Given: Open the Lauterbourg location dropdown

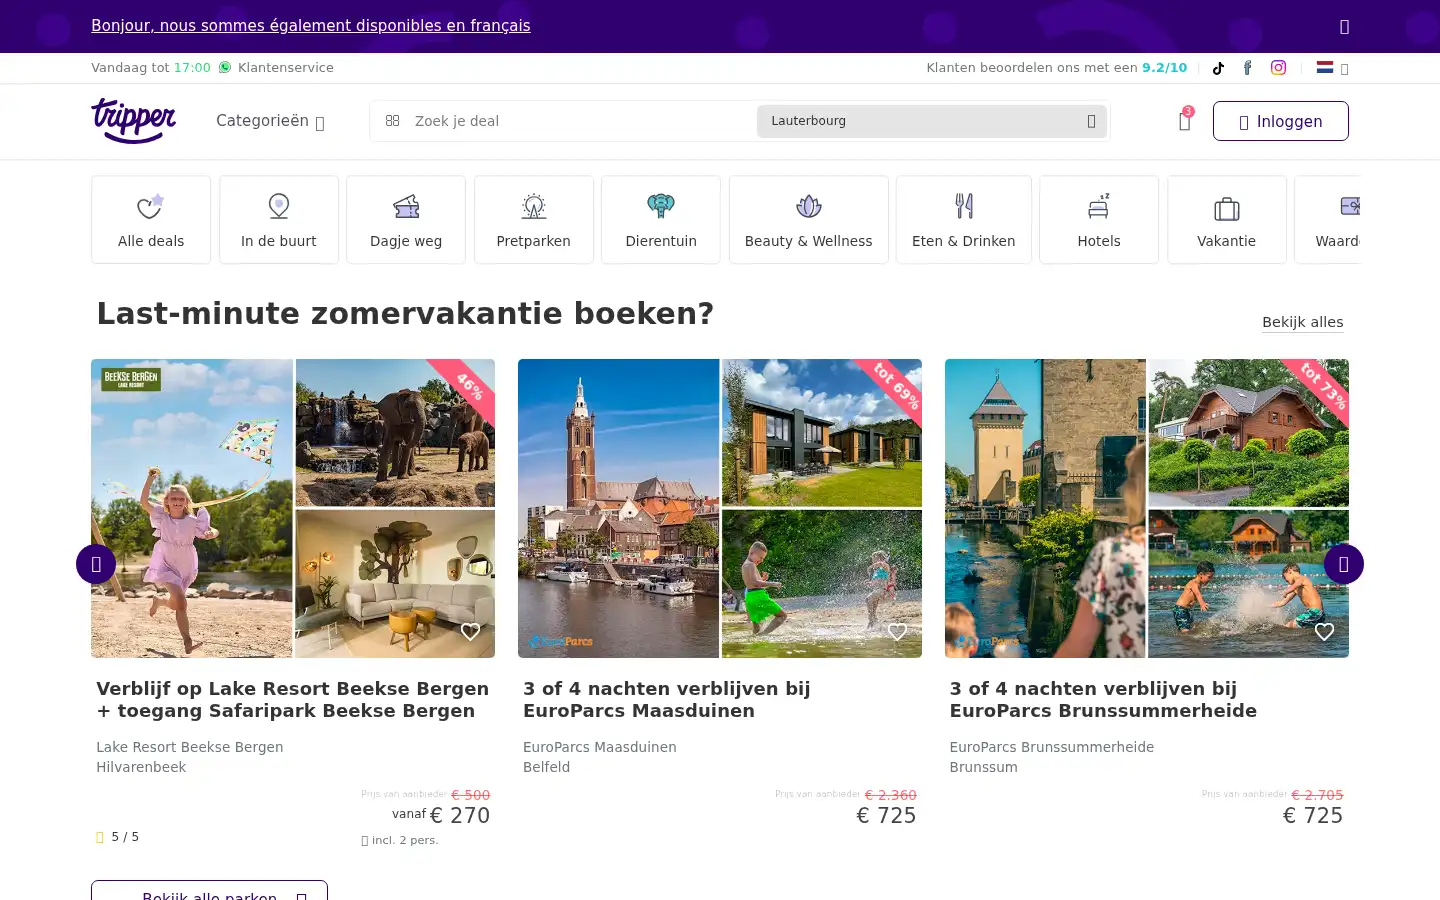Looking at the screenshot, I should coord(932,121).
